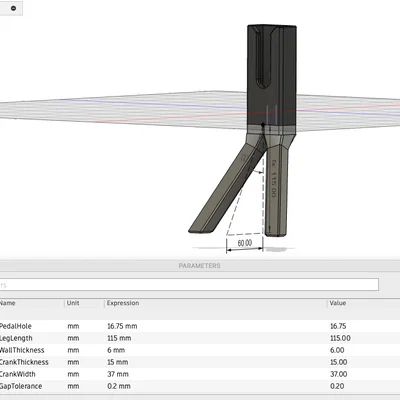The height and width of the screenshot is (400, 400).
Task: Click the Expression column header
Action: (123, 303)
